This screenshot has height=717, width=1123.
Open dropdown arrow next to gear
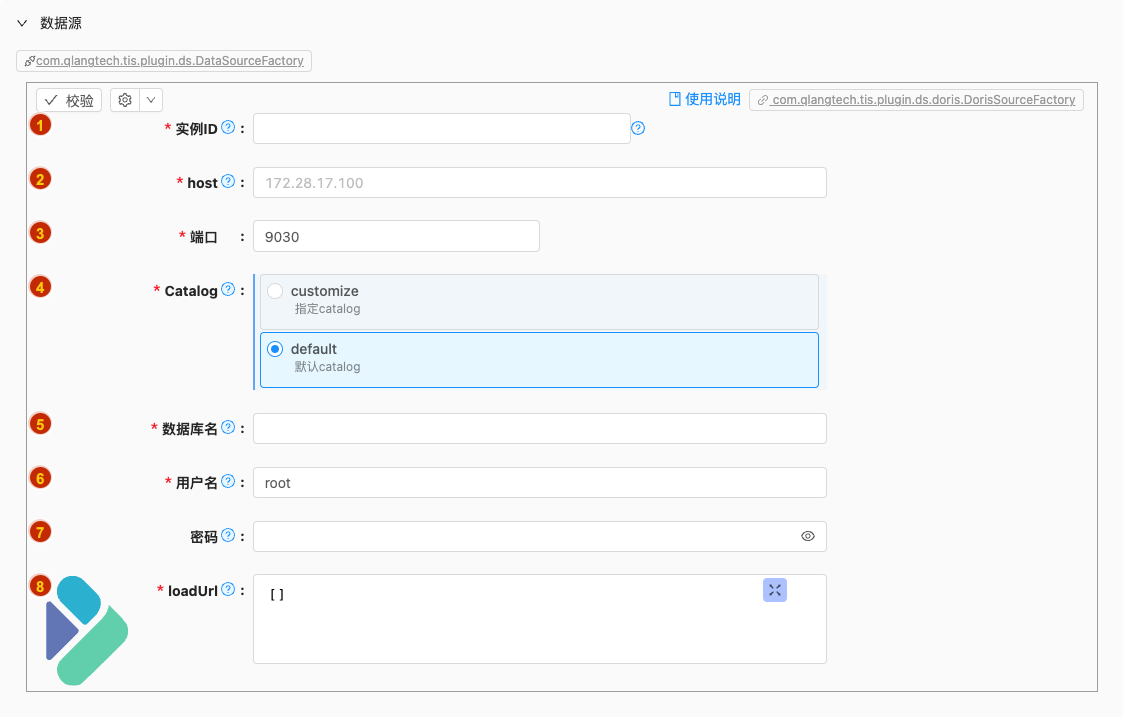(x=151, y=100)
